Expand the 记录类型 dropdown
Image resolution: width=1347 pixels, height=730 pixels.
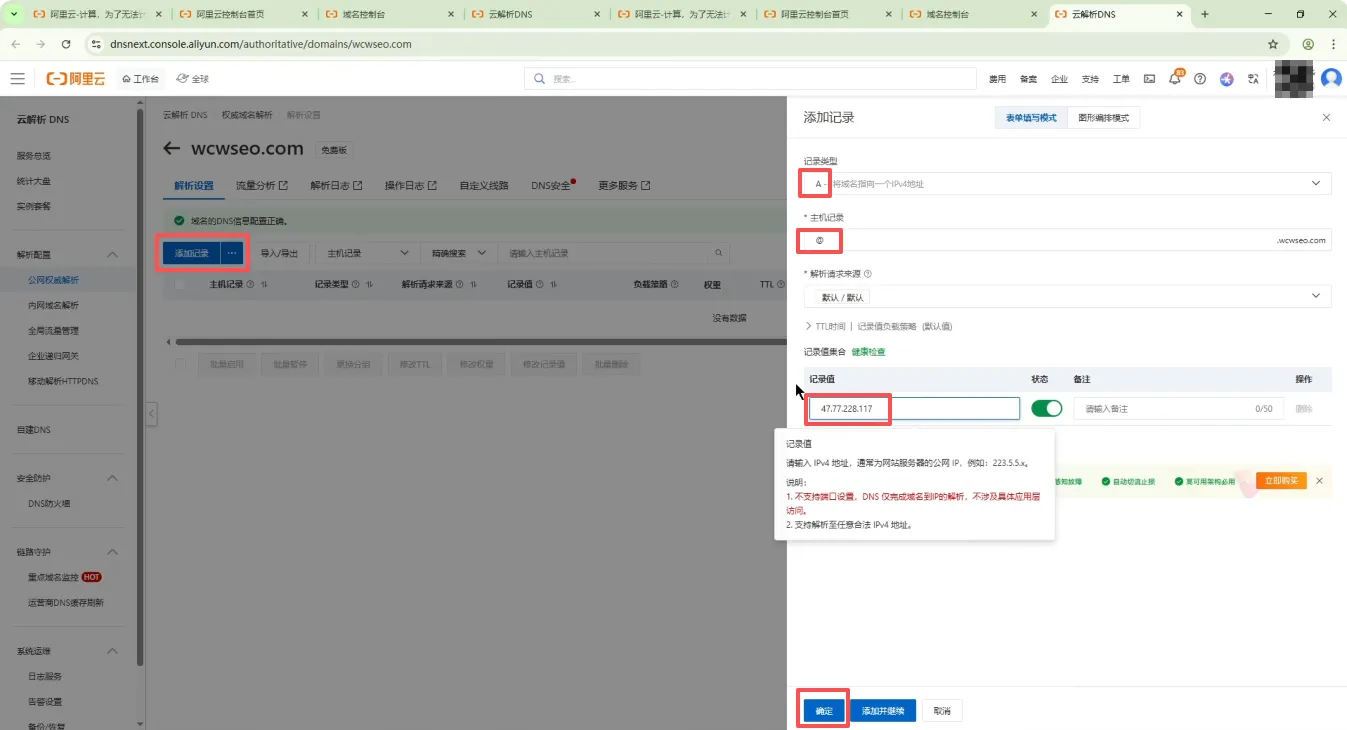(1067, 184)
